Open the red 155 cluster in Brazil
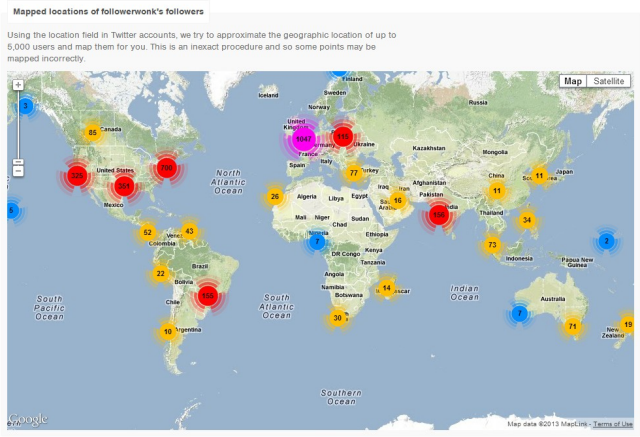Screen dimensions: 640x437 click(208, 296)
